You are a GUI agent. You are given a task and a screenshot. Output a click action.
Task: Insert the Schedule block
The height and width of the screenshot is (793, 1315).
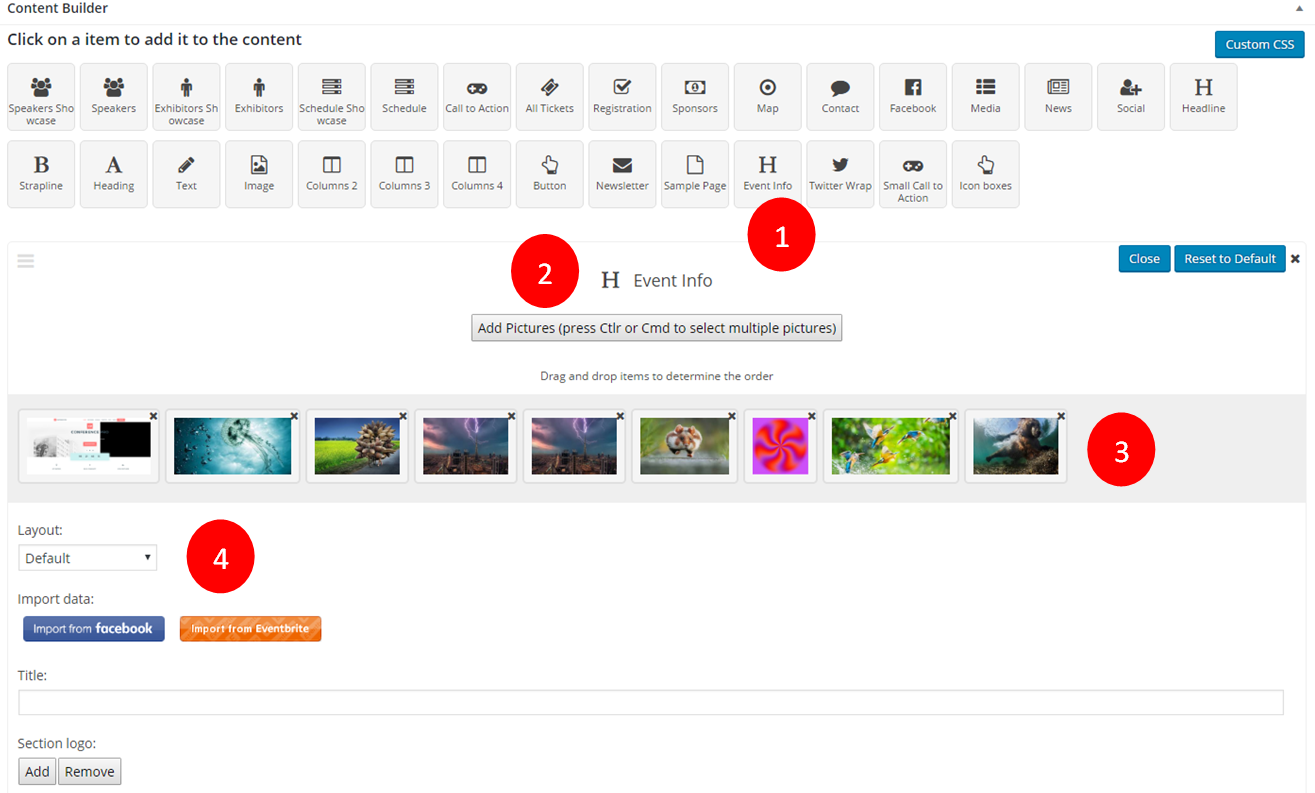(x=404, y=97)
